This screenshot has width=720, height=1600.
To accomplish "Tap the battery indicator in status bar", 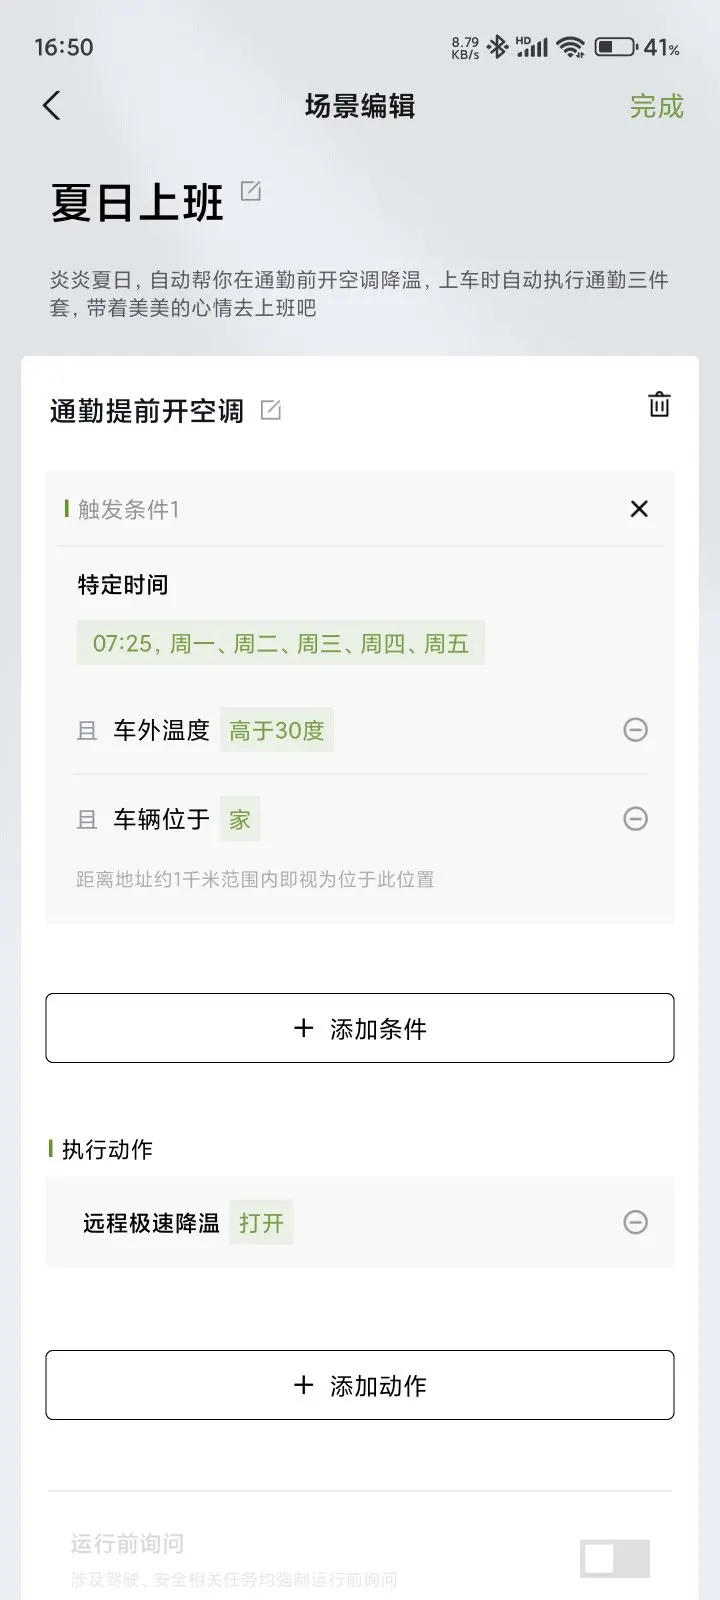I will point(638,47).
